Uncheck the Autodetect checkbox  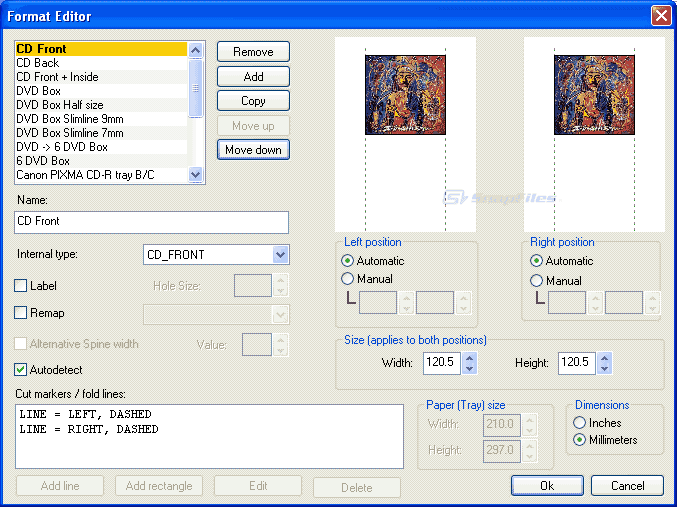click(22, 370)
